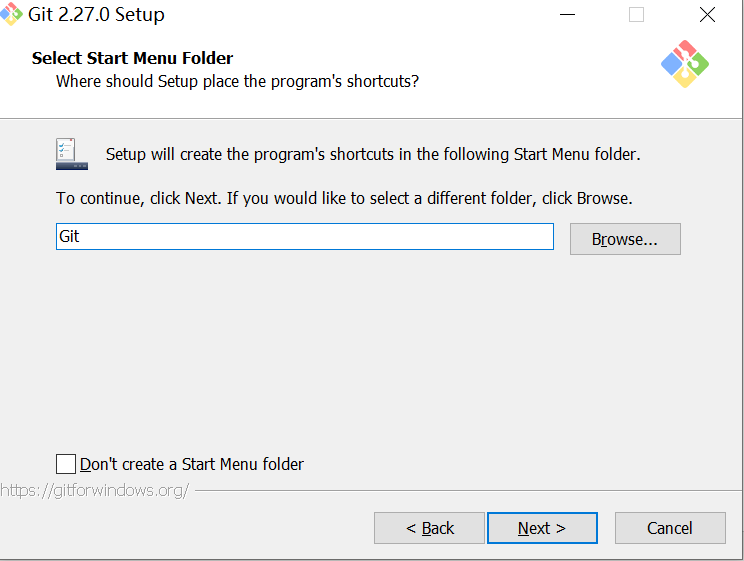
Task: Focus the Start Menu folder name field
Action: click(x=304, y=237)
